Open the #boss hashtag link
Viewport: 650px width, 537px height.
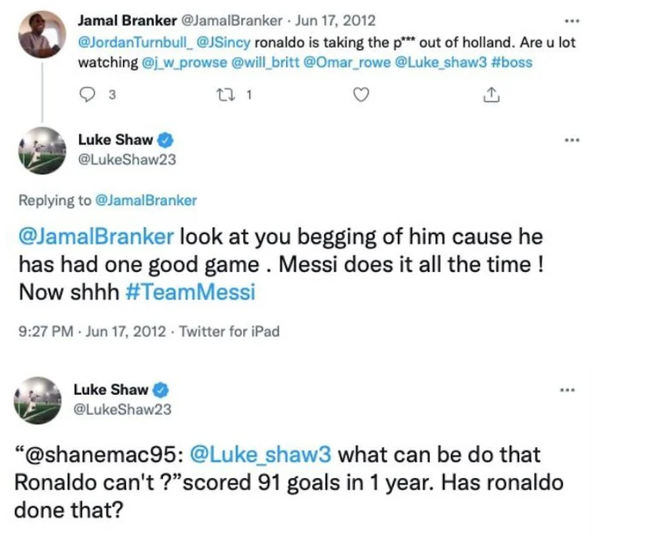[513, 62]
